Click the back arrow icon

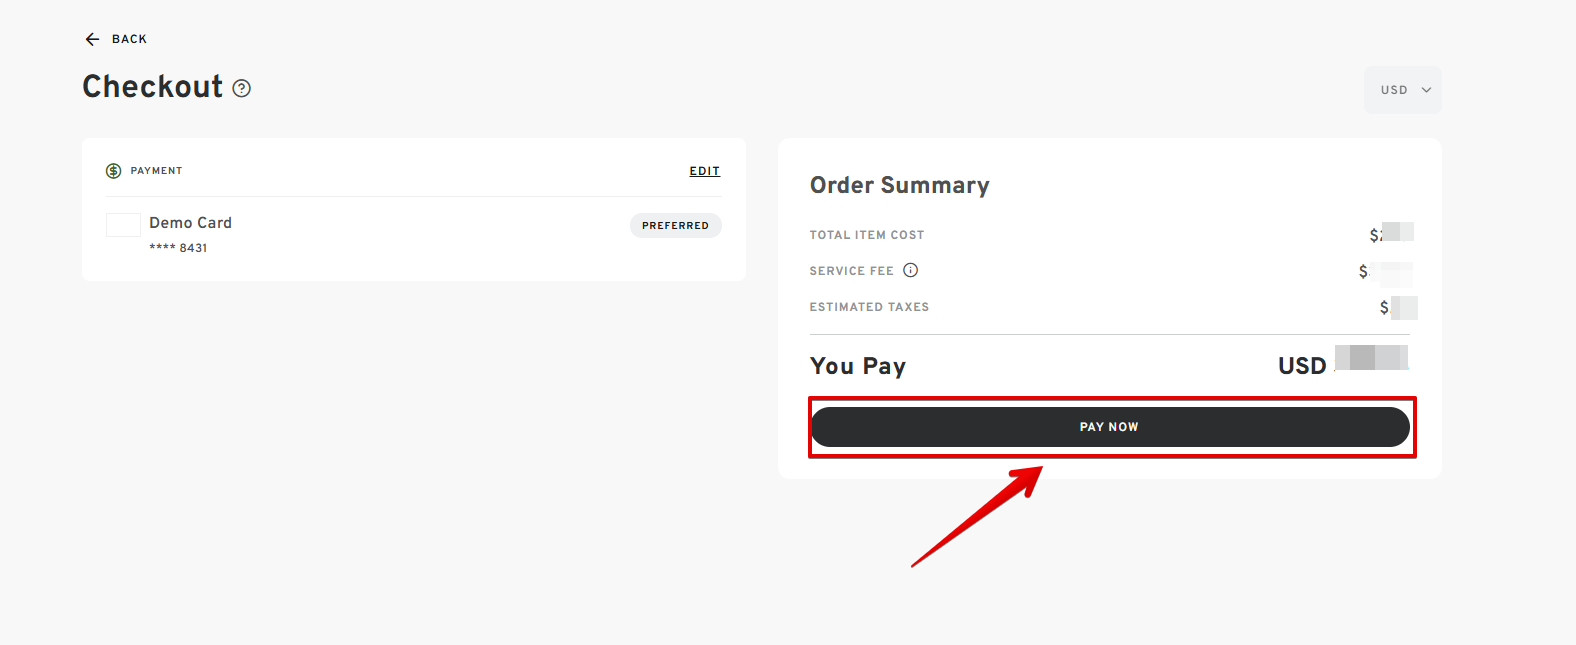[92, 39]
